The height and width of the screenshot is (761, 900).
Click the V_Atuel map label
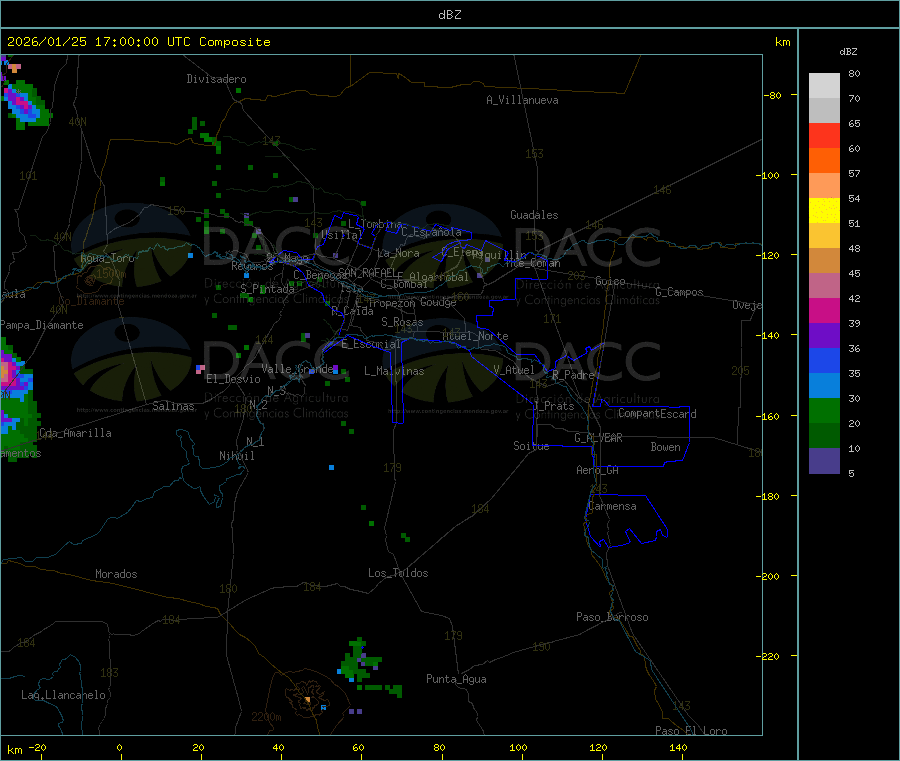coord(514,370)
